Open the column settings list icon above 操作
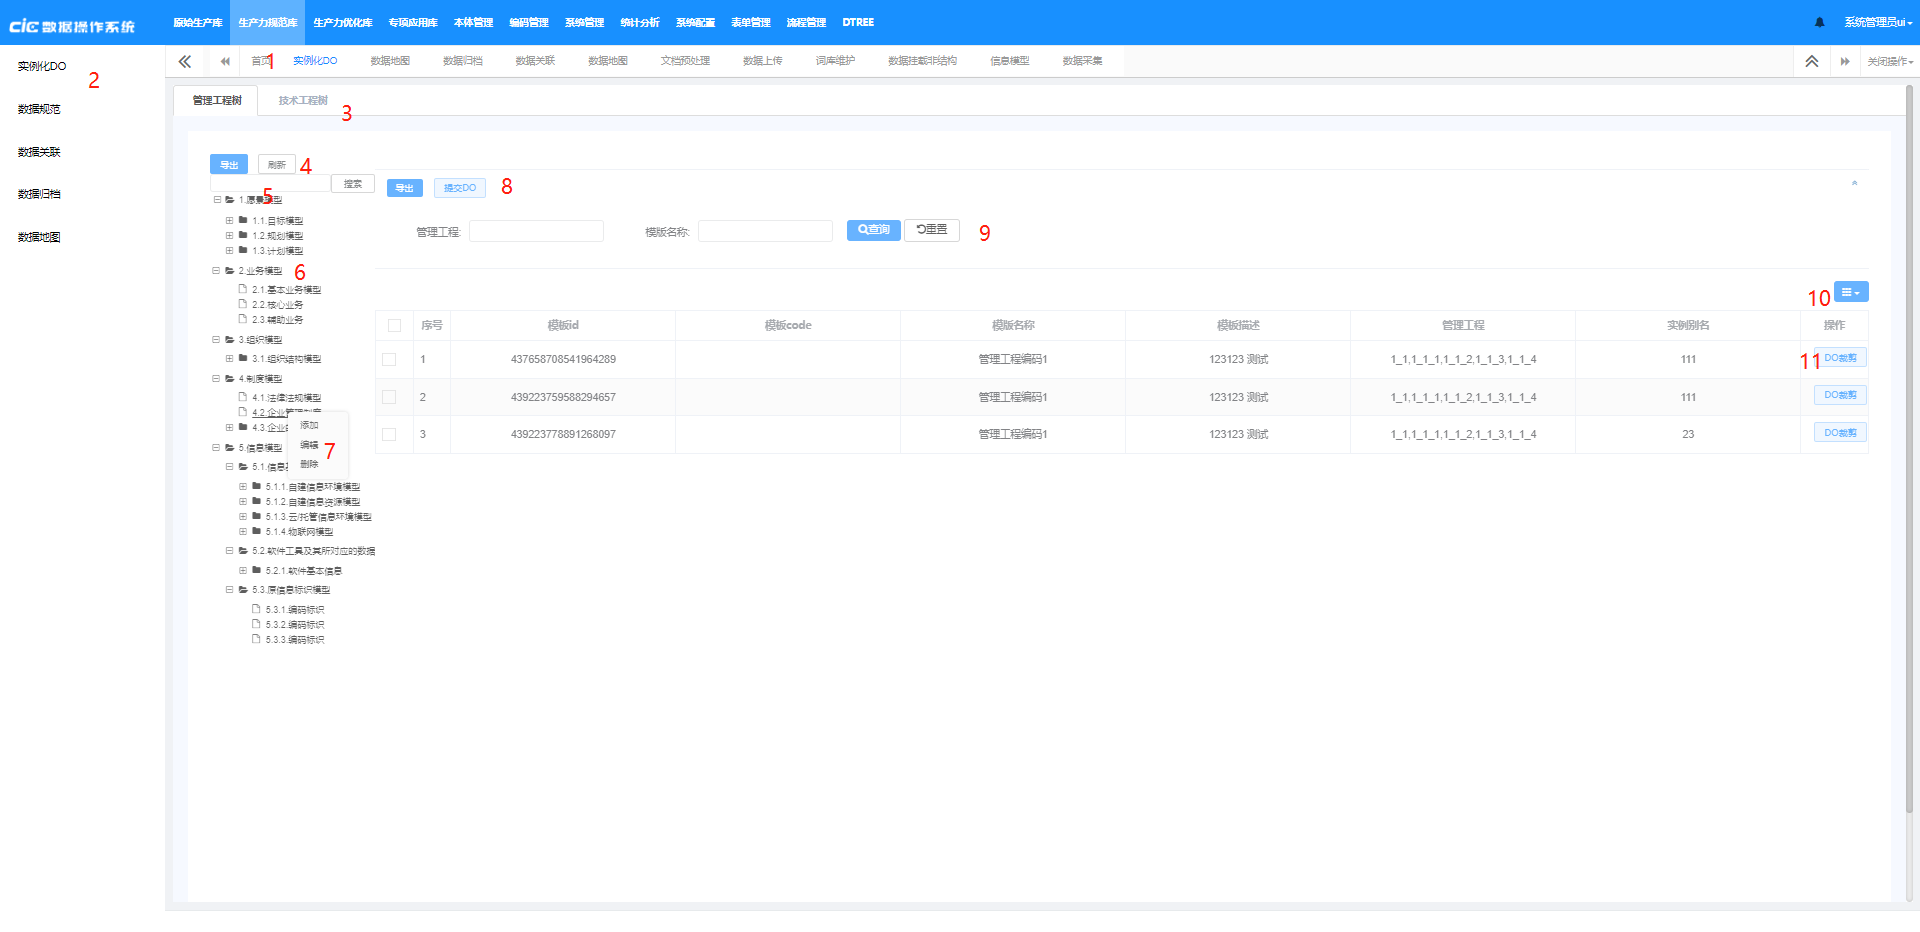This screenshot has height=932, width=1920. click(x=1850, y=291)
